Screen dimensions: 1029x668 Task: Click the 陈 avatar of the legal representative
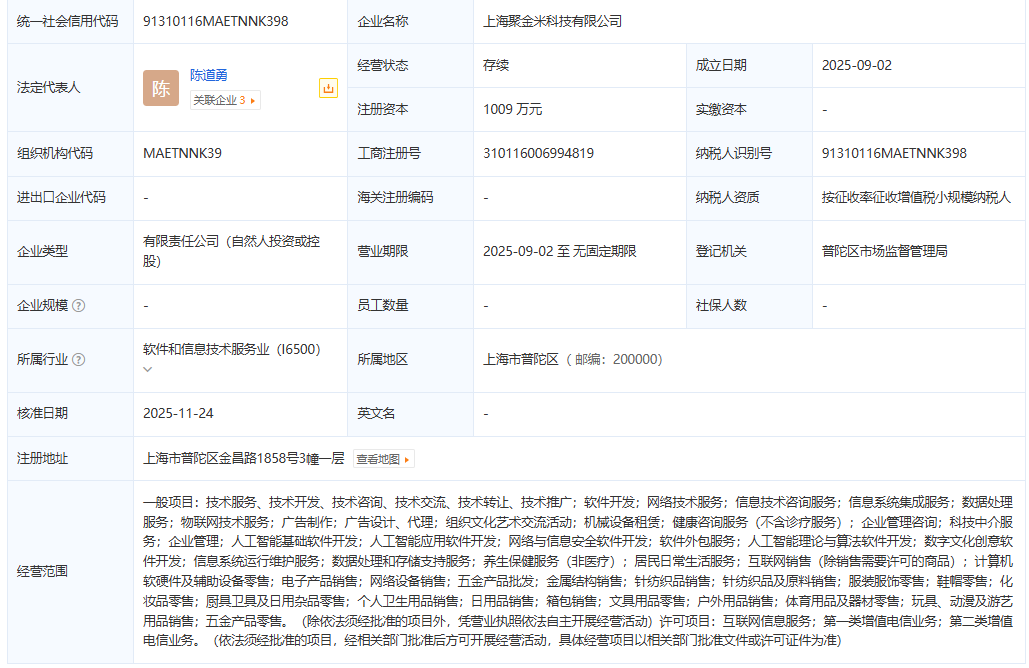(x=161, y=88)
